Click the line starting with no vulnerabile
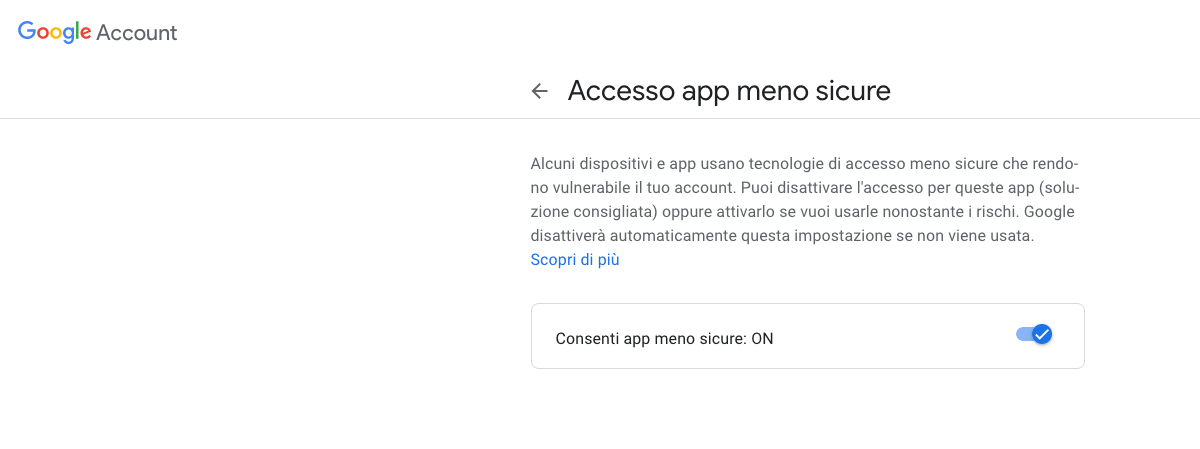This screenshot has height=449, width=1200. coord(805,187)
